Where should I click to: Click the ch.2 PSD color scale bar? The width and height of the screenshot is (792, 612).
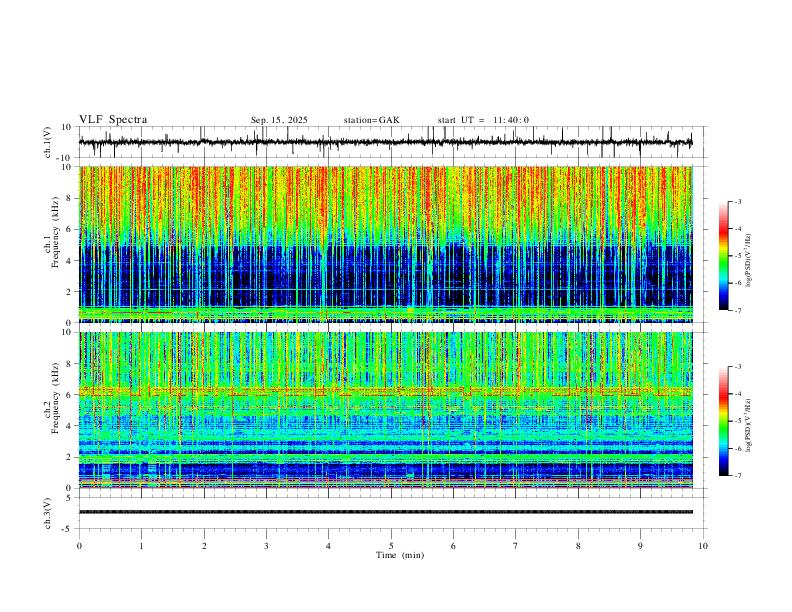pos(723,421)
